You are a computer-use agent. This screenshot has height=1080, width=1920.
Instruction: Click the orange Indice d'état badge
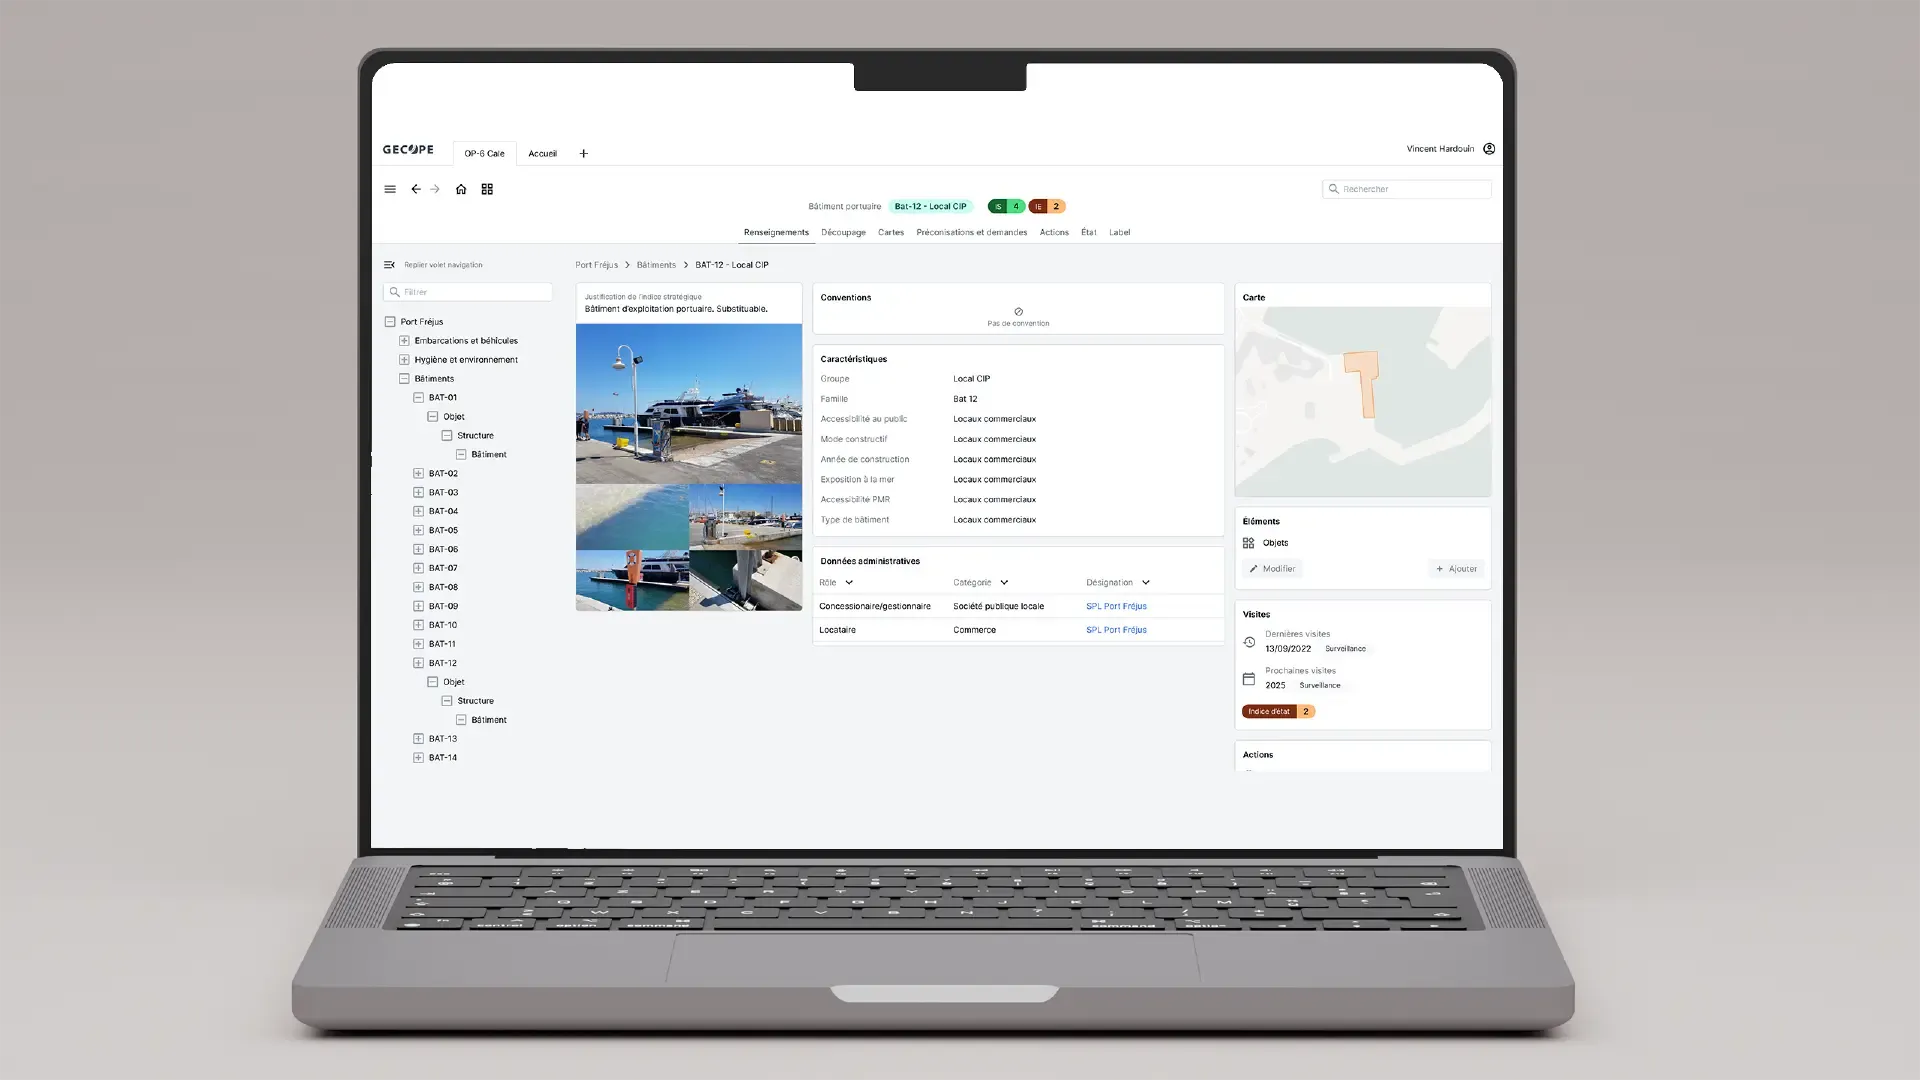(x=1278, y=712)
